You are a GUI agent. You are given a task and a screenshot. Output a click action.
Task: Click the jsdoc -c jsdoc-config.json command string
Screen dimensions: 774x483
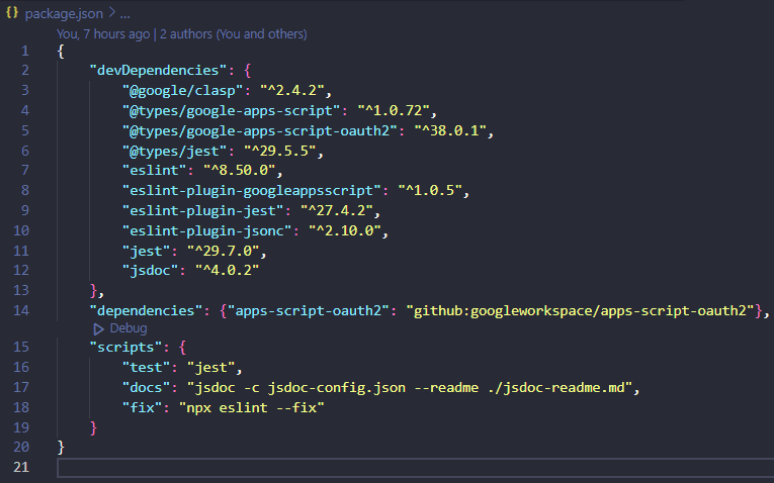click(x=410, y=388)
